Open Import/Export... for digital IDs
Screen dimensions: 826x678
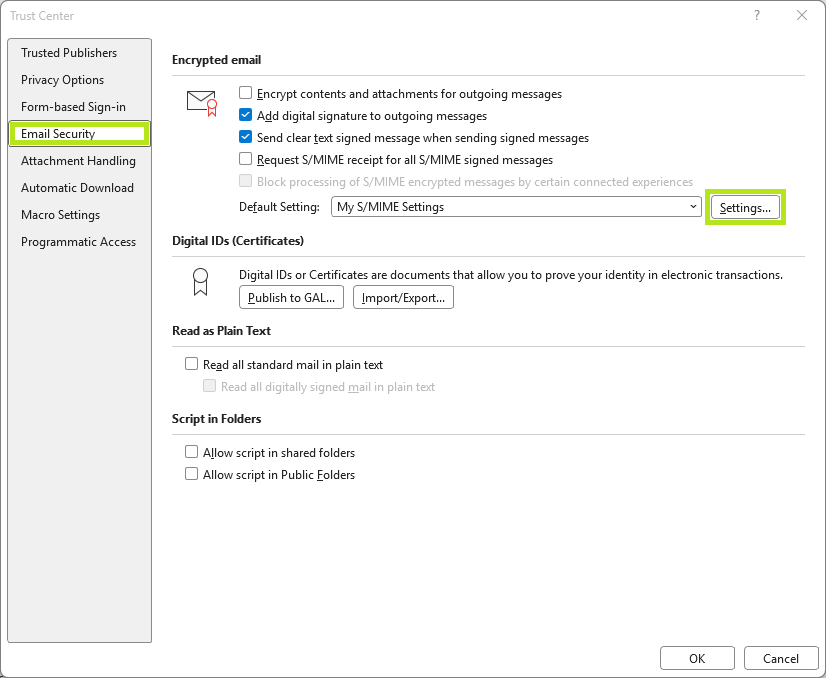pos(403,297)
